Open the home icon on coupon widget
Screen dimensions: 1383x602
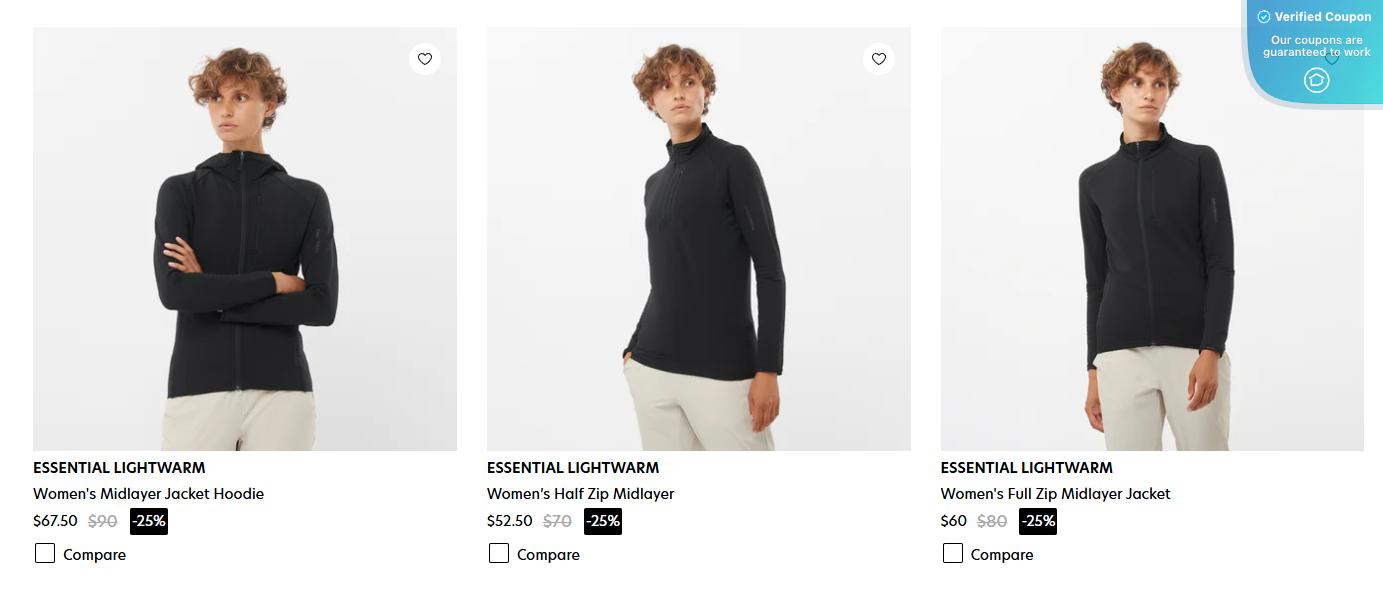tap(1315, 79)
